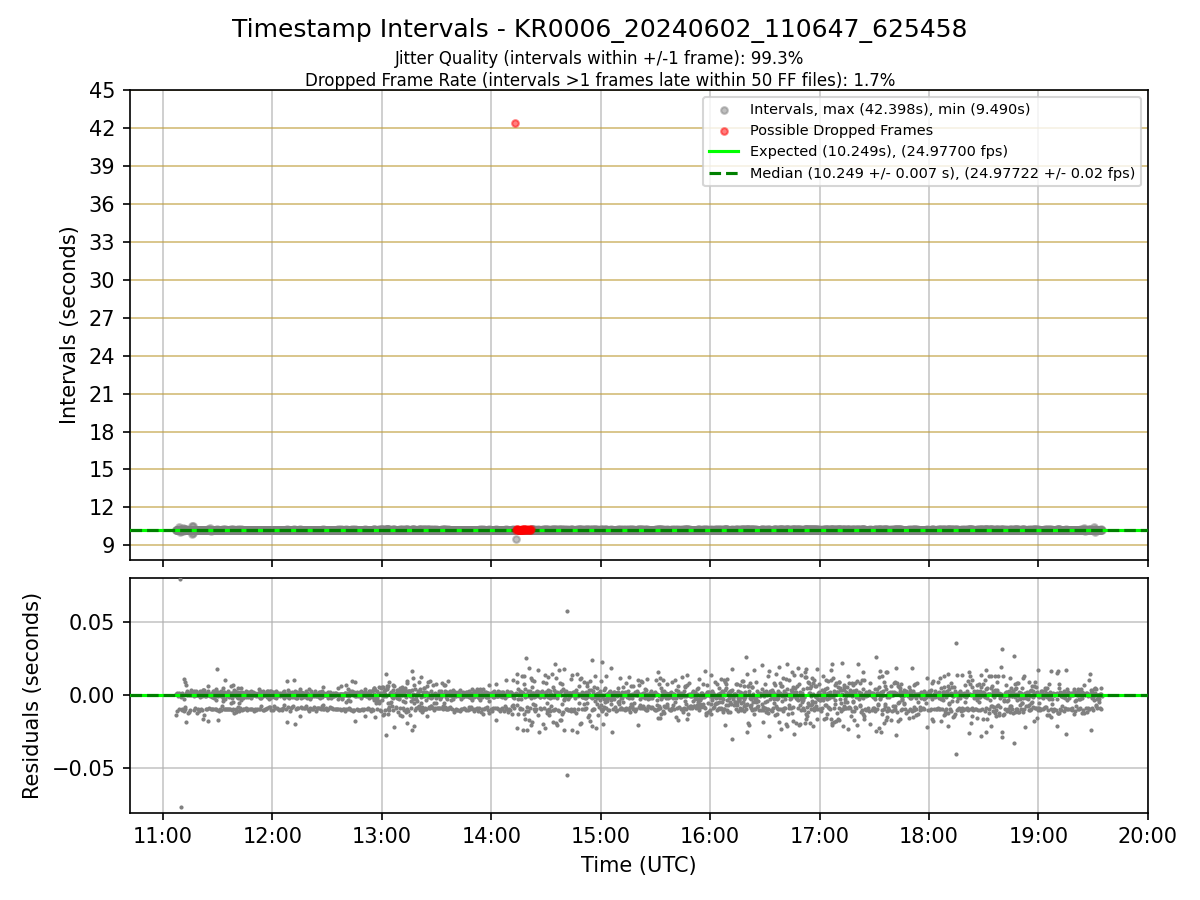Click the 27 y-axis tick label
Viewport: 1200px width, 900px height.
pyautogui.click(x=103, y=318)
